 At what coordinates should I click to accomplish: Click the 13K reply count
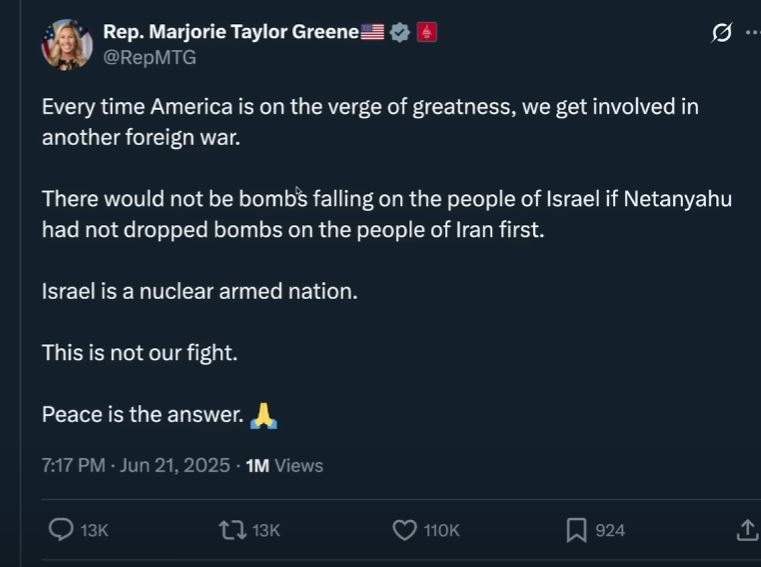tap(94, 531)
